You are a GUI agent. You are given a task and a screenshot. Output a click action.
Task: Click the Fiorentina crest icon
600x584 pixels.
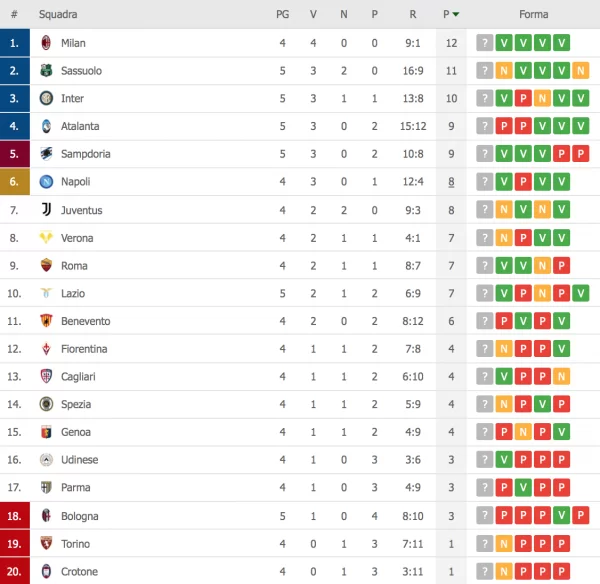(x=45, y=349)
